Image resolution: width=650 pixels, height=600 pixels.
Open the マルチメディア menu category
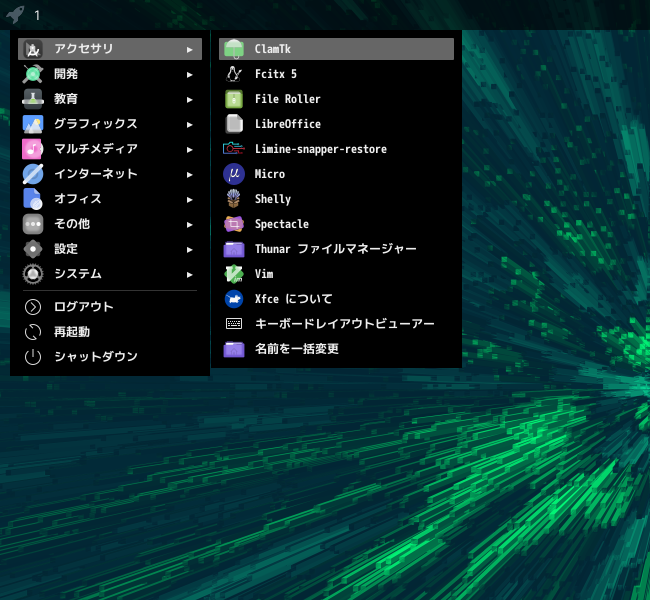pos(110,149)
